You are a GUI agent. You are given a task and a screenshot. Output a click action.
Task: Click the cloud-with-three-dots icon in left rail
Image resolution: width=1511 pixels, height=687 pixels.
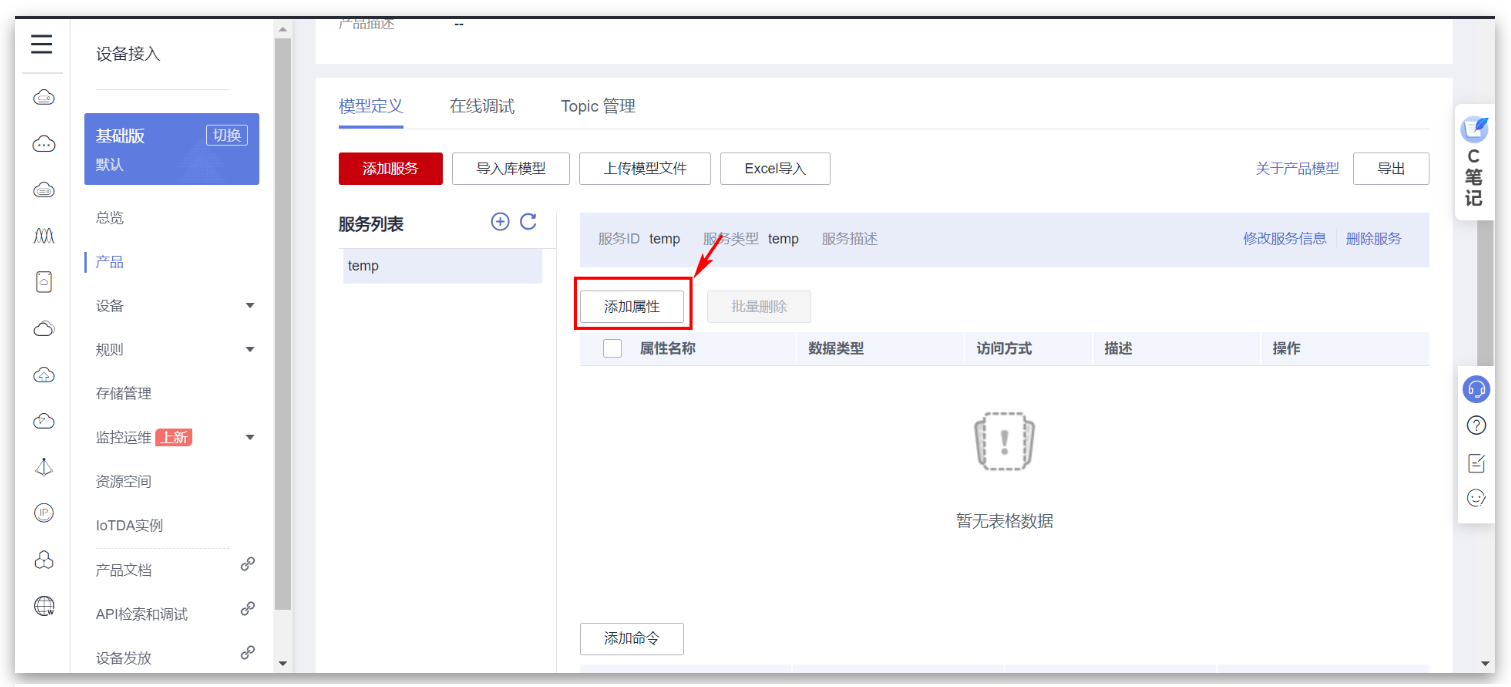point(43,144)
